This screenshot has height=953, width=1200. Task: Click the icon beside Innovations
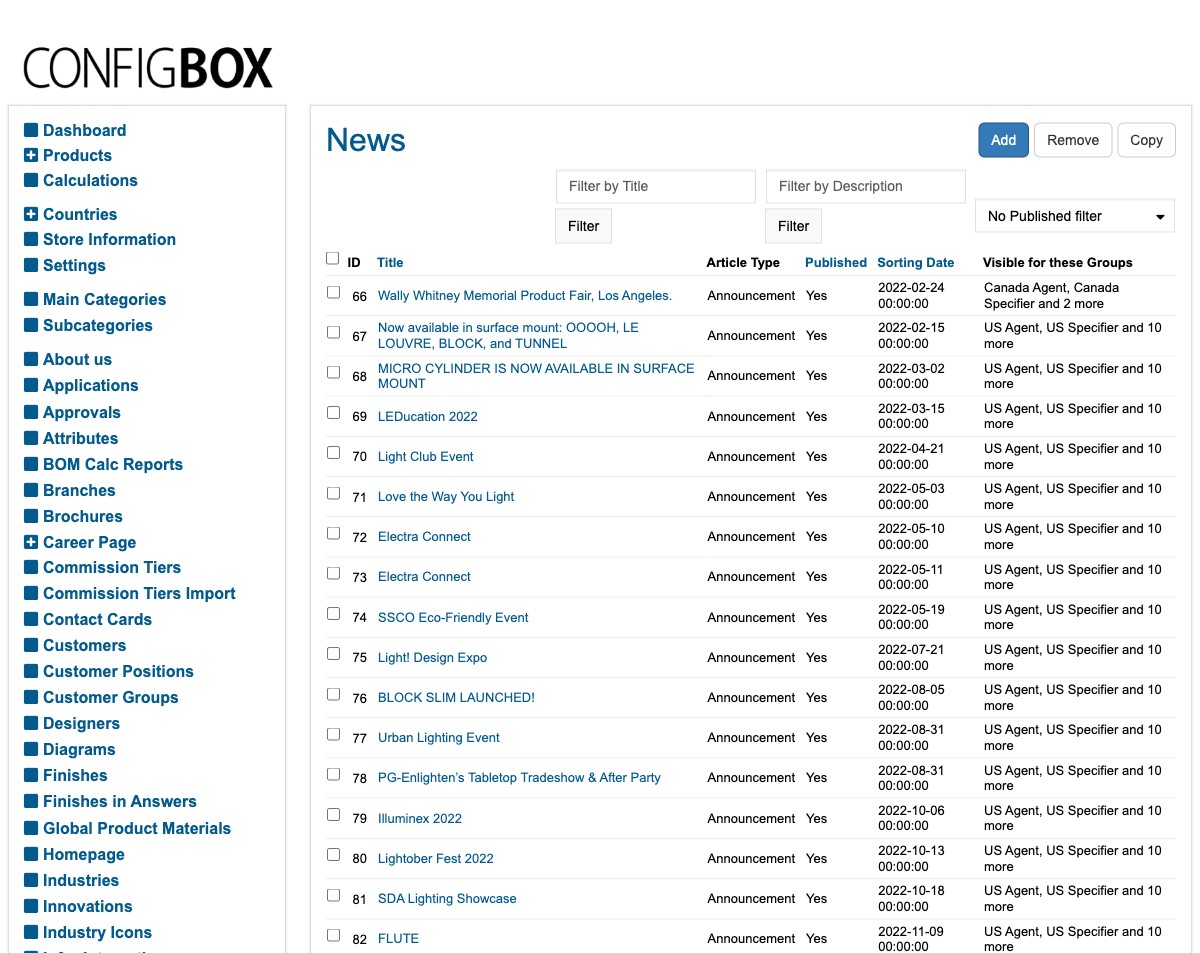pyautogui.click(x=31, y=906)
